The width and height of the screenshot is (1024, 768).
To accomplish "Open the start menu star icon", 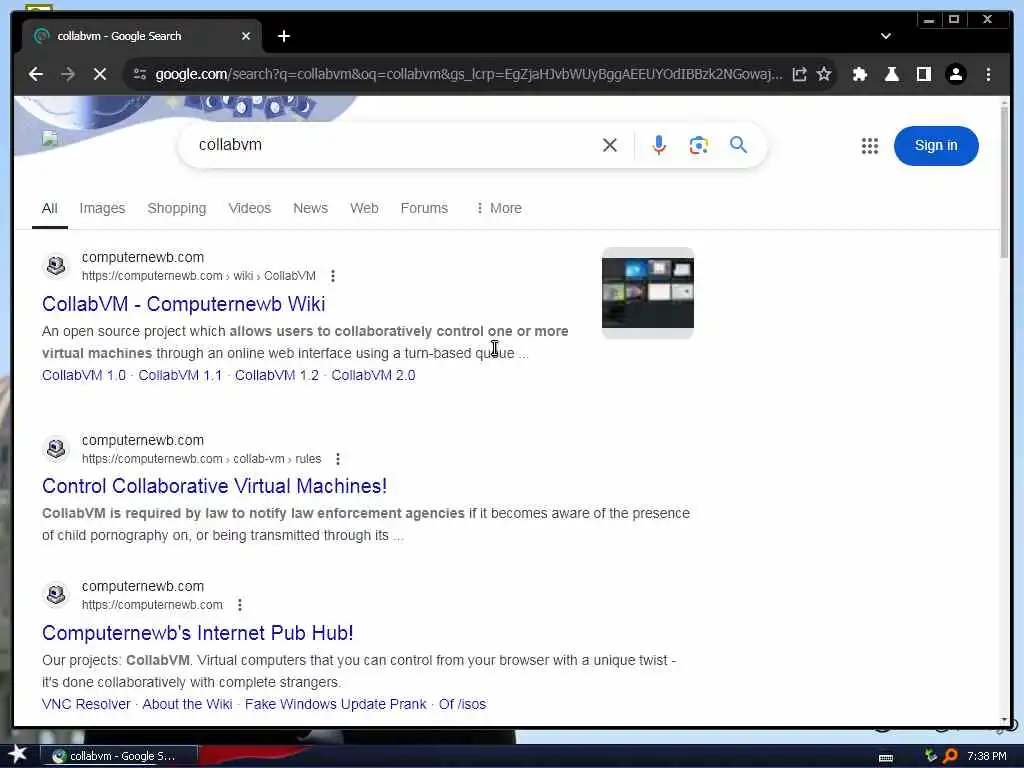I will point(18,754).
